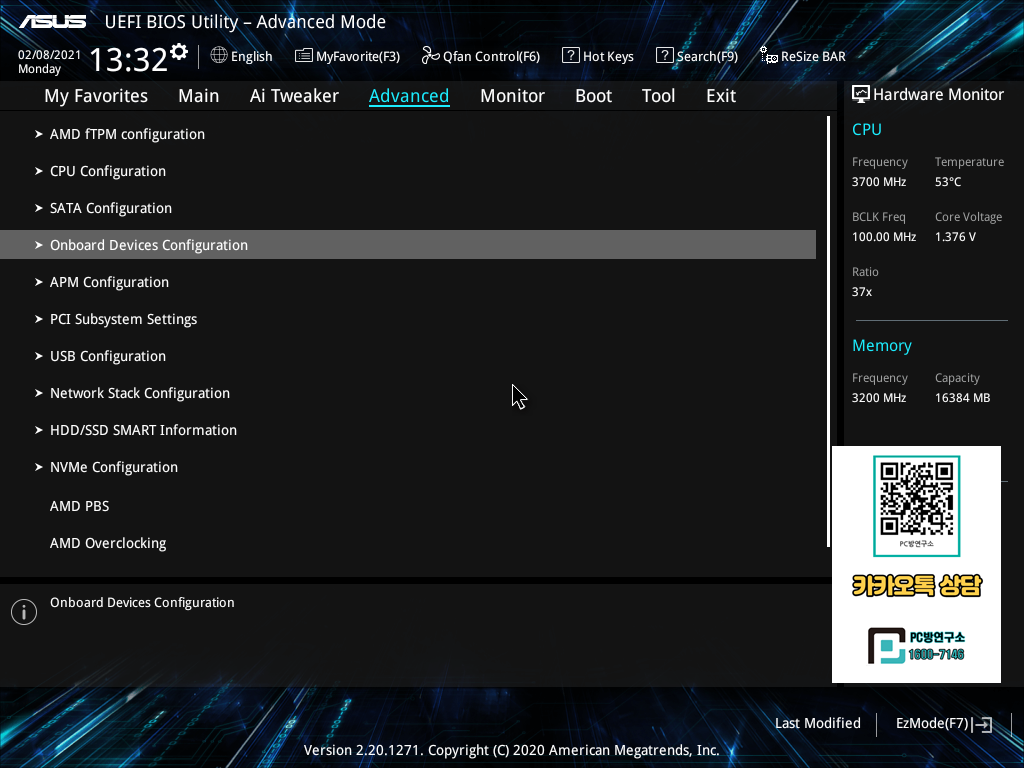Expand arrow beside PCI Subsystem Settings
Screen dimensions: 1024x768
(x=39, y=319)
